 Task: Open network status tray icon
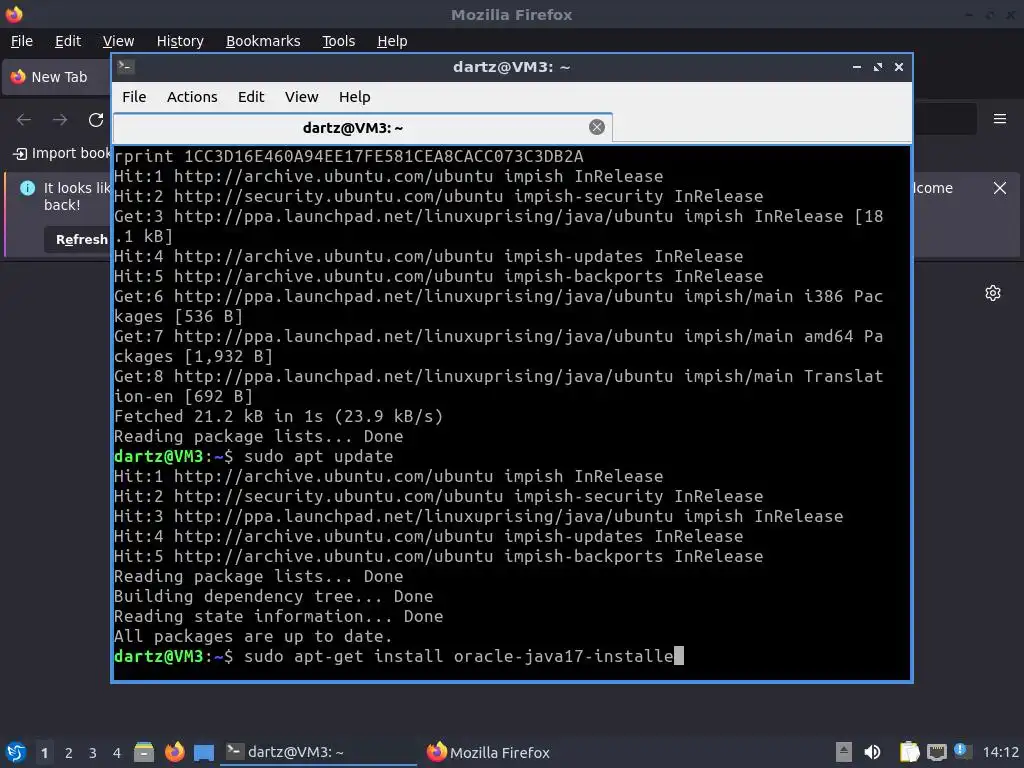[936, 752]
